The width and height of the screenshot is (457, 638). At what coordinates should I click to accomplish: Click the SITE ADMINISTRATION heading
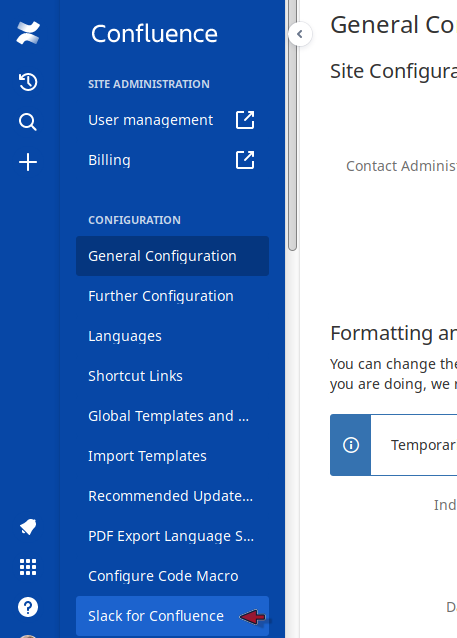(149, 84)
